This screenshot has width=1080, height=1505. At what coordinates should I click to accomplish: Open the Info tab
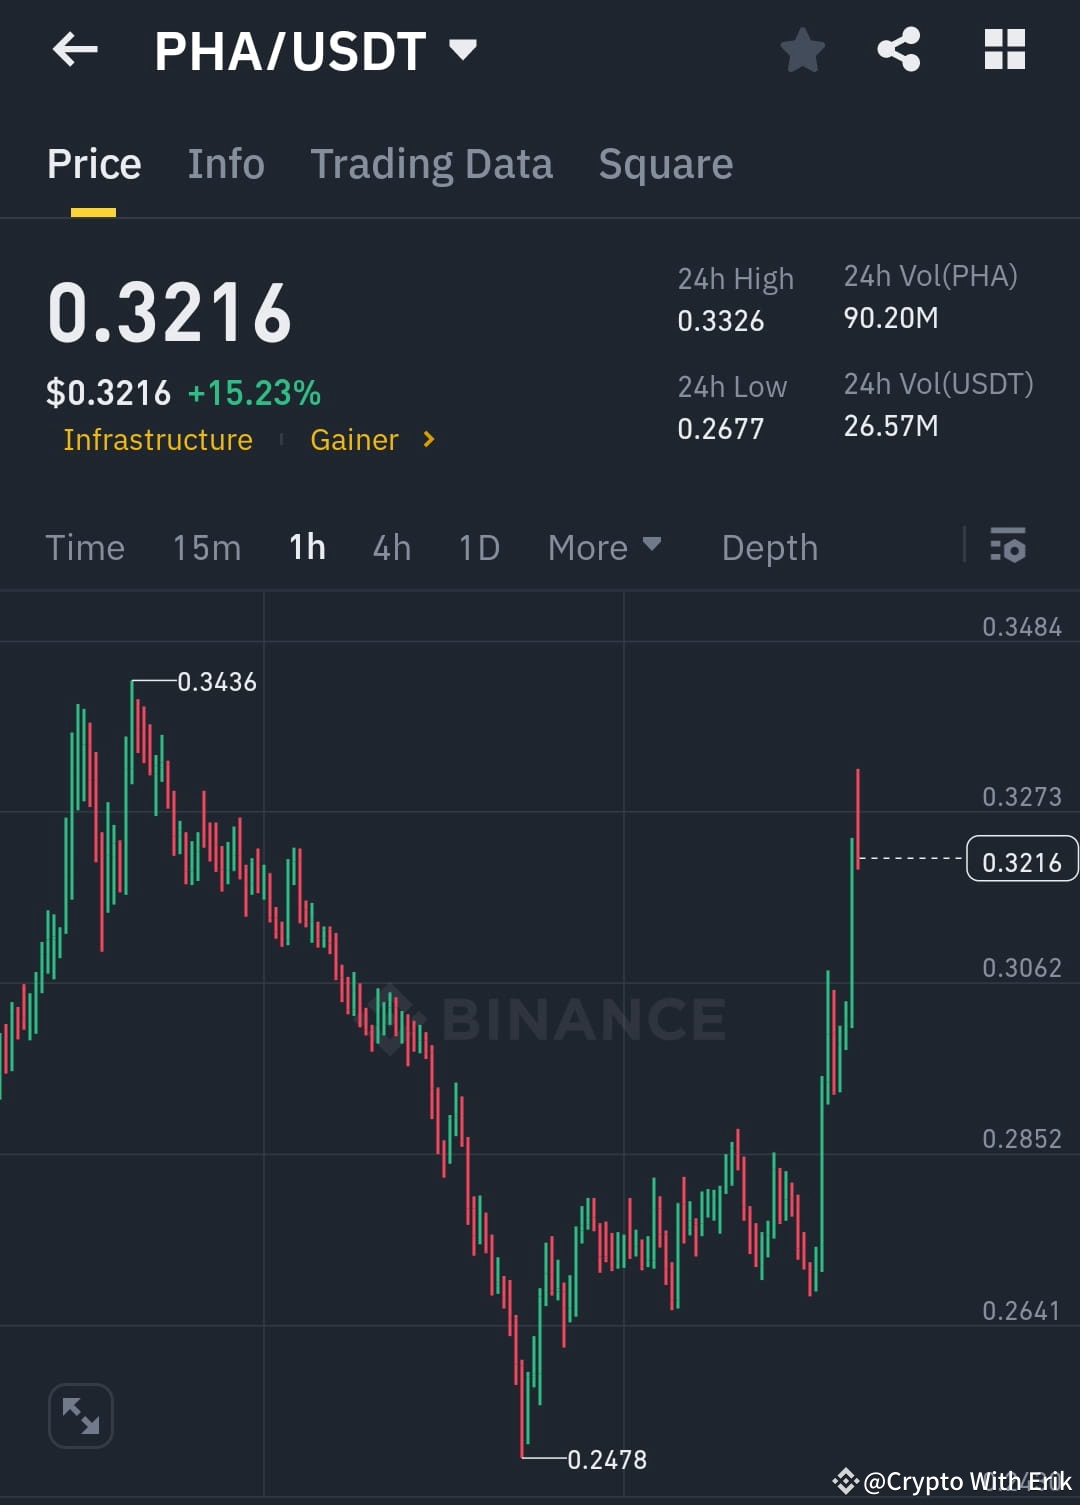[225, 163]
